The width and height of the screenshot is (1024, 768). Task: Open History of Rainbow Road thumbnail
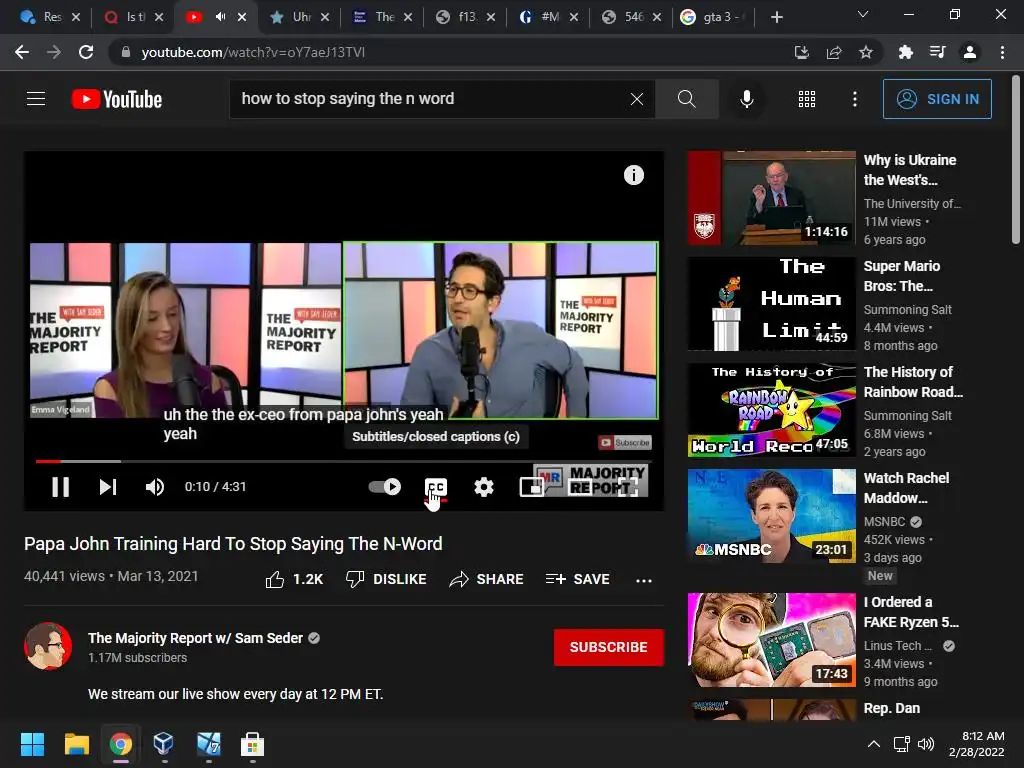[x=771, y=409]
